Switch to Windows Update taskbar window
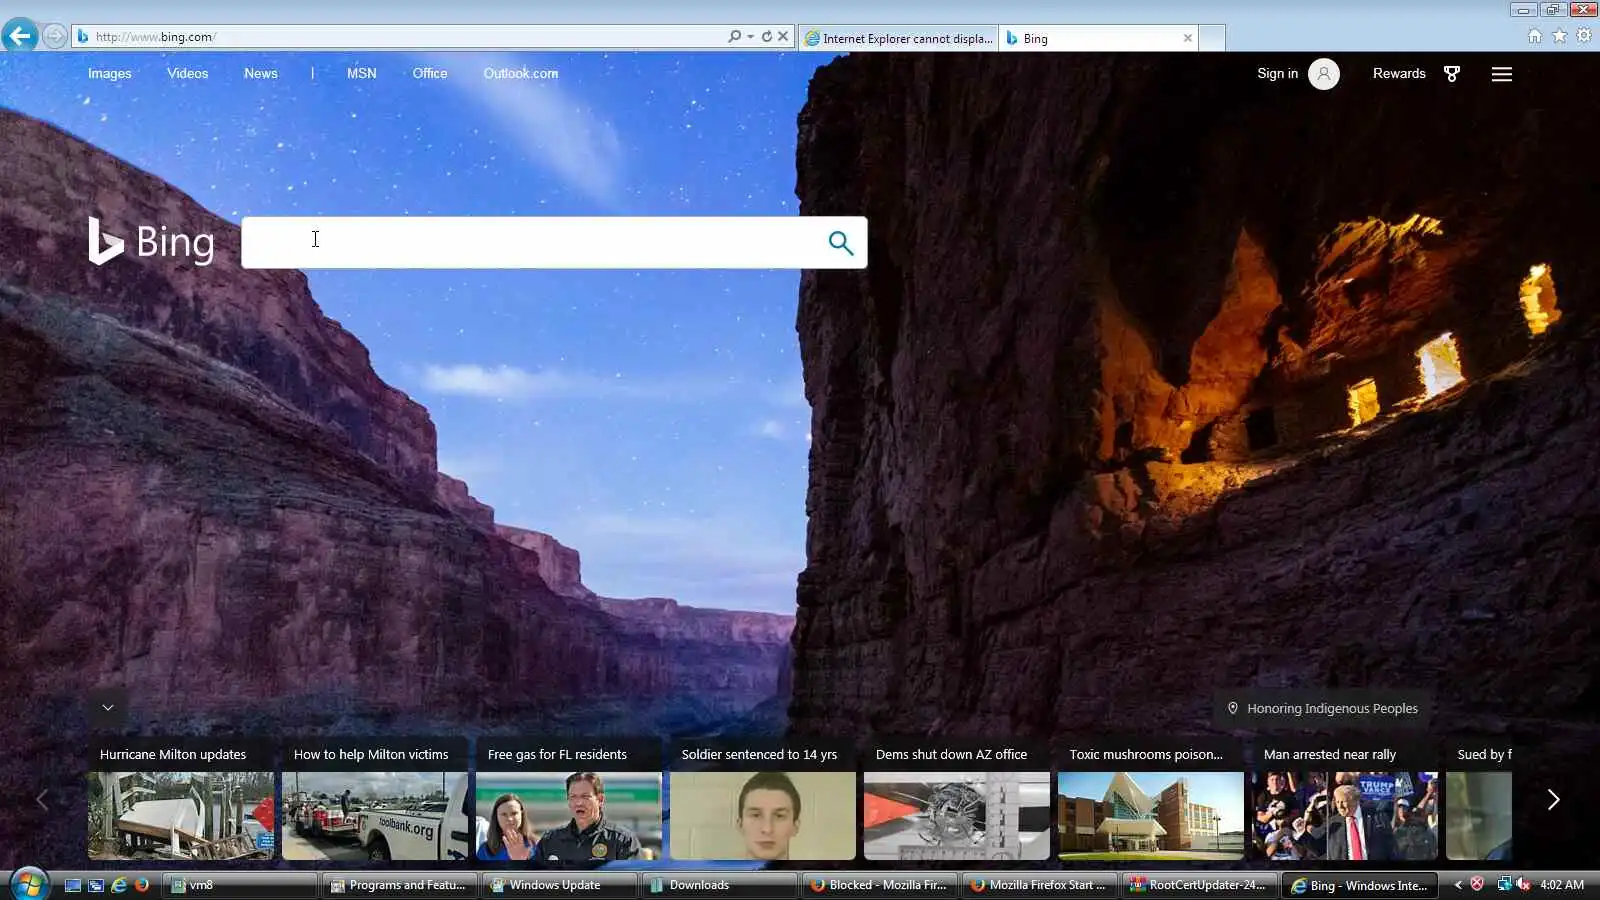Screen dimensions: 1600x900 (x=559, y=885)
